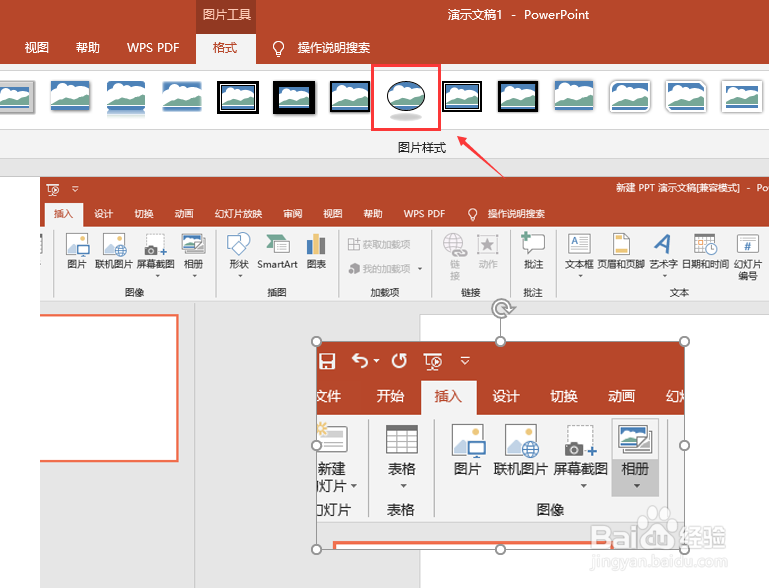Switch to the small 切换 tab beside 动画
Image resolution: width=769 pixels, height=588 pixels.
[144, 214]
